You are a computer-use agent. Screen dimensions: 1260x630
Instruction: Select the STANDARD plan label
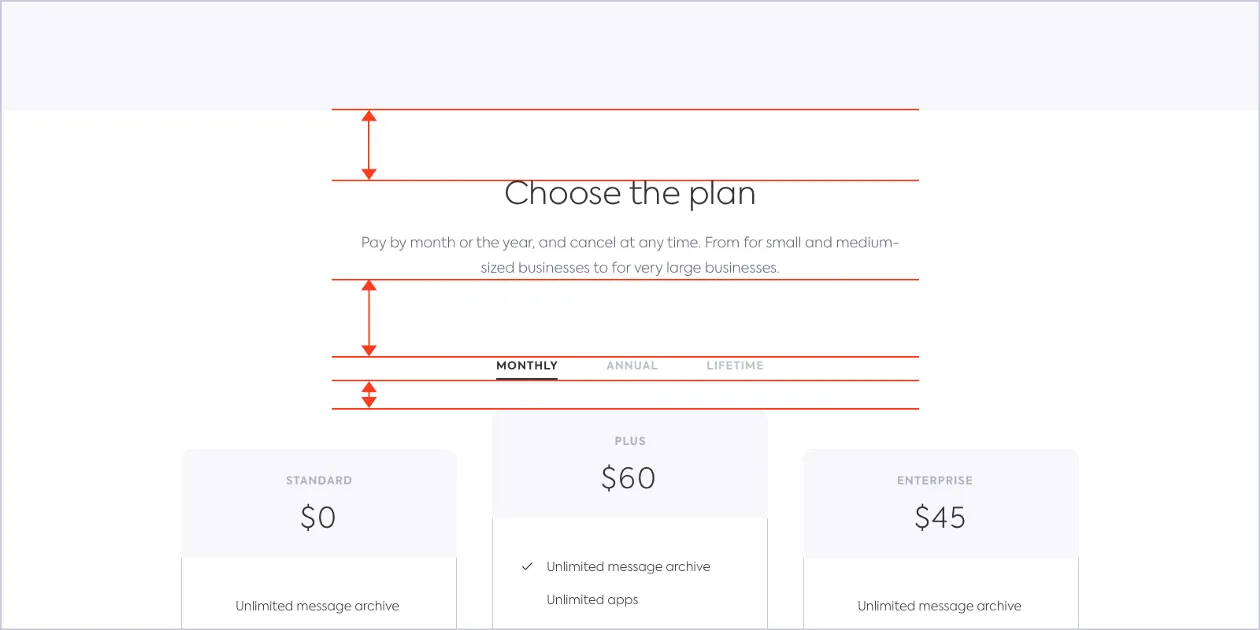[319, 481]
